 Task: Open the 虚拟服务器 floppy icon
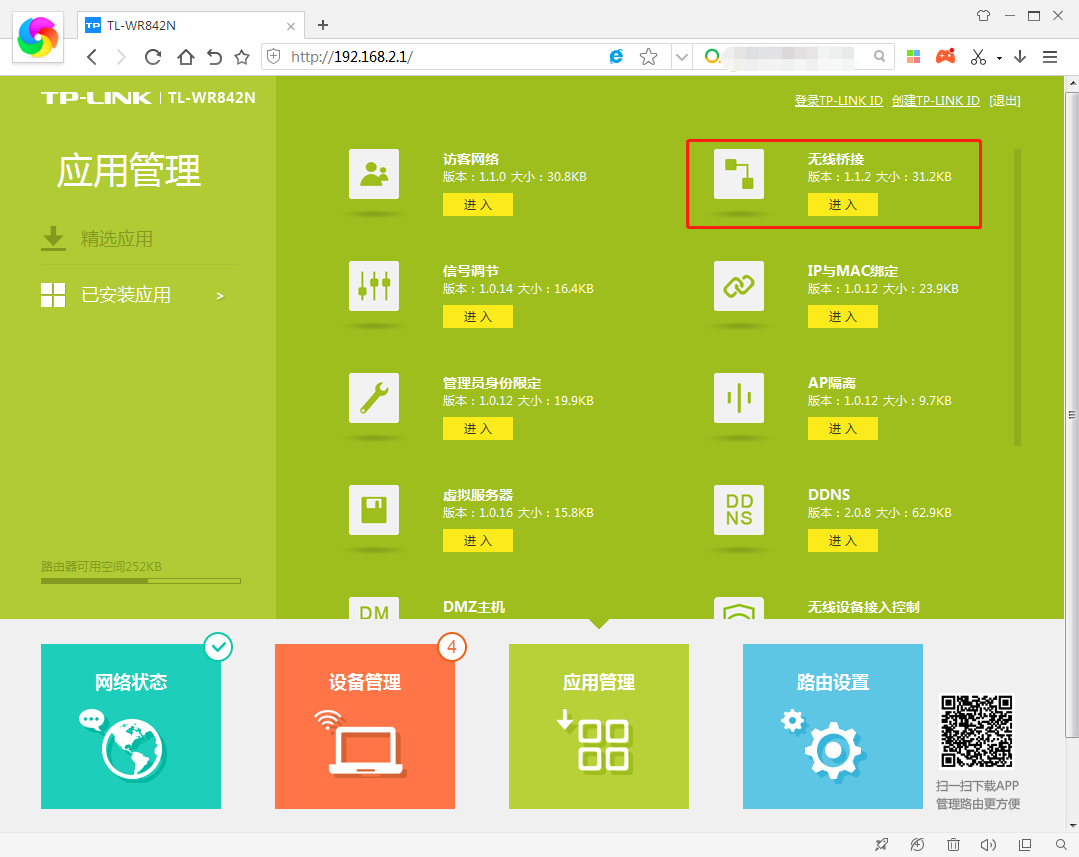pyautogui.click(x=374, y=510)
